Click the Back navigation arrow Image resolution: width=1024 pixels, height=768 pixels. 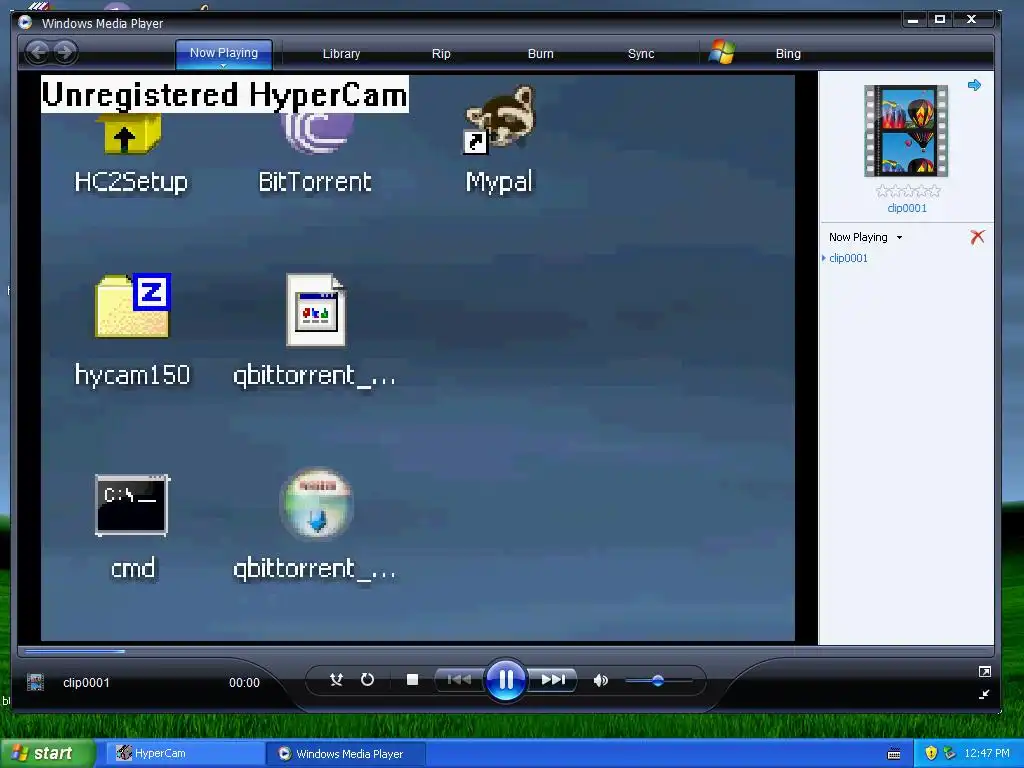[38, 52]
